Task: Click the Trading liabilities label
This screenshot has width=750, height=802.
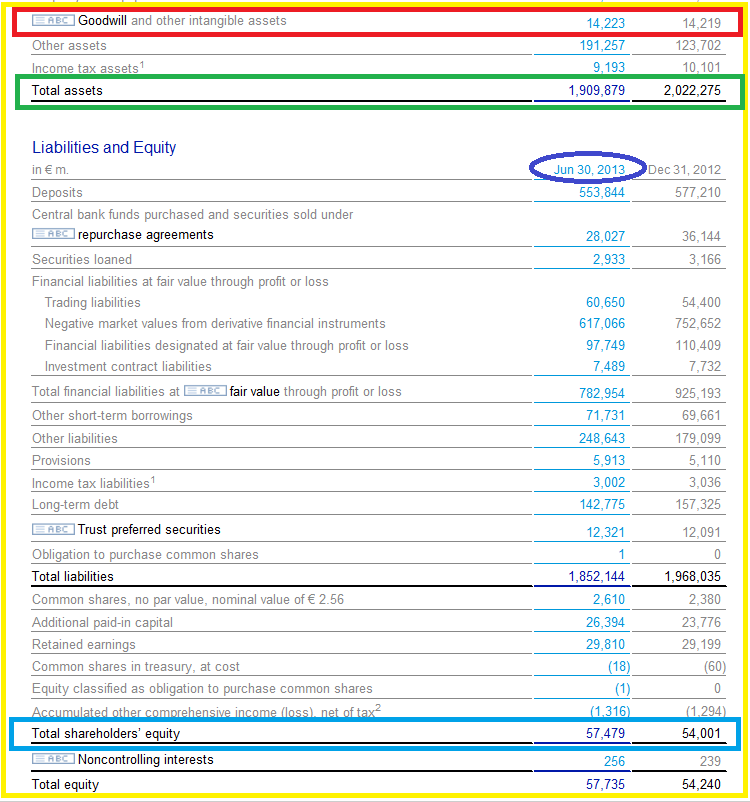Action: coord(93,302)
